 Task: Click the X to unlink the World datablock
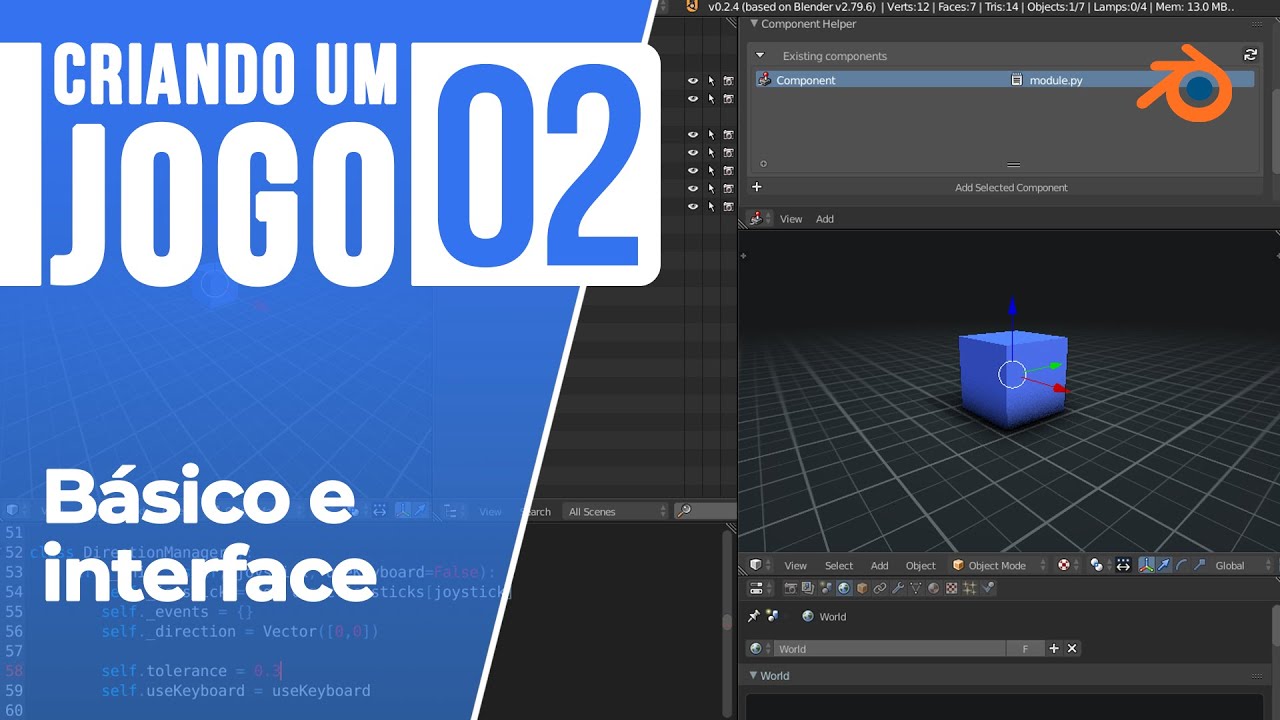(x=1072, y=648)
